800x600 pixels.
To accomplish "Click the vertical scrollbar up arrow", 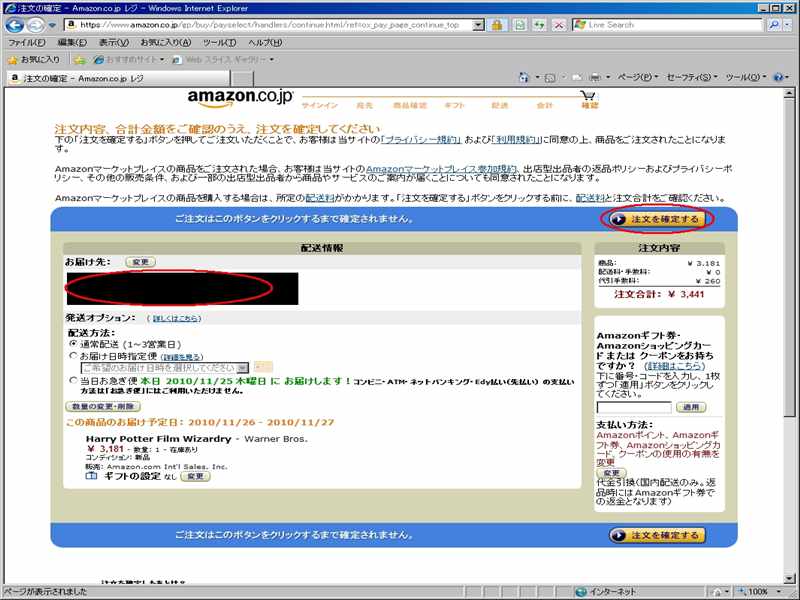I will tap(789, 93).
